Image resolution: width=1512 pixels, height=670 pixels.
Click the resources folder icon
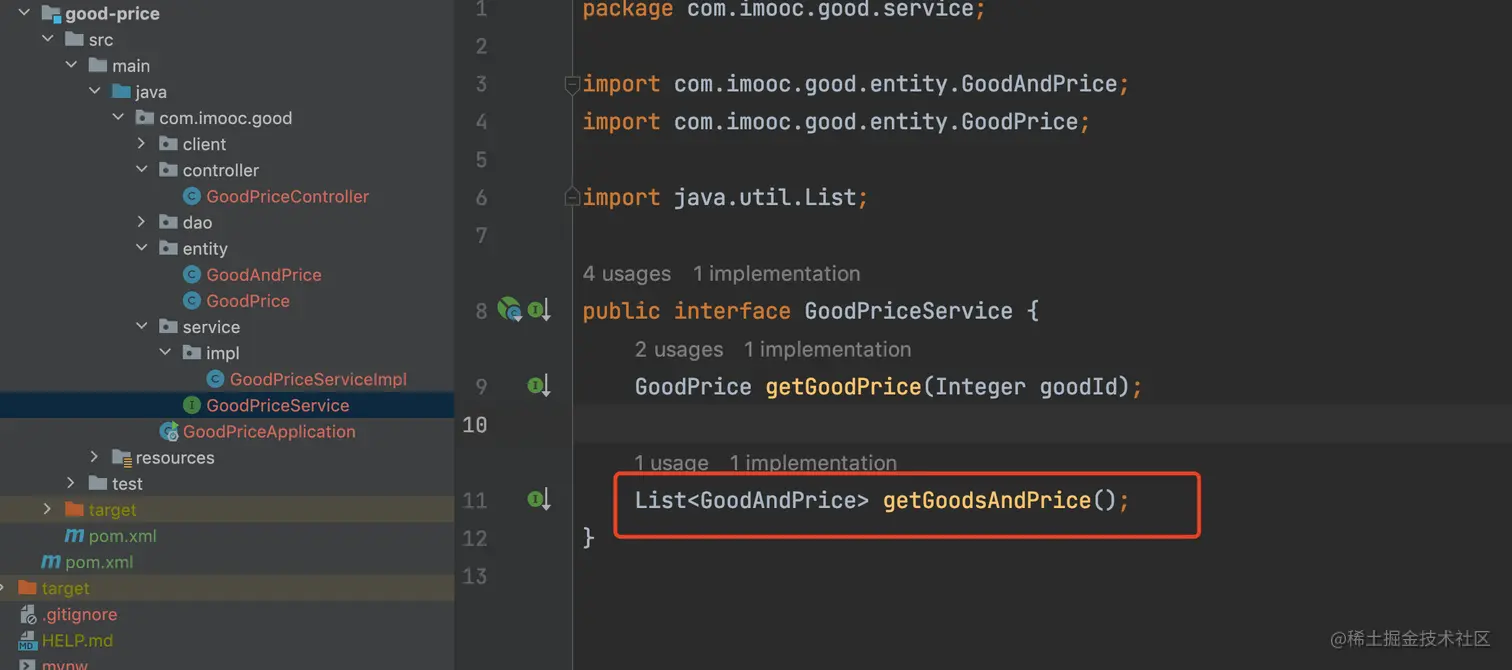click(x=121, y=457)
